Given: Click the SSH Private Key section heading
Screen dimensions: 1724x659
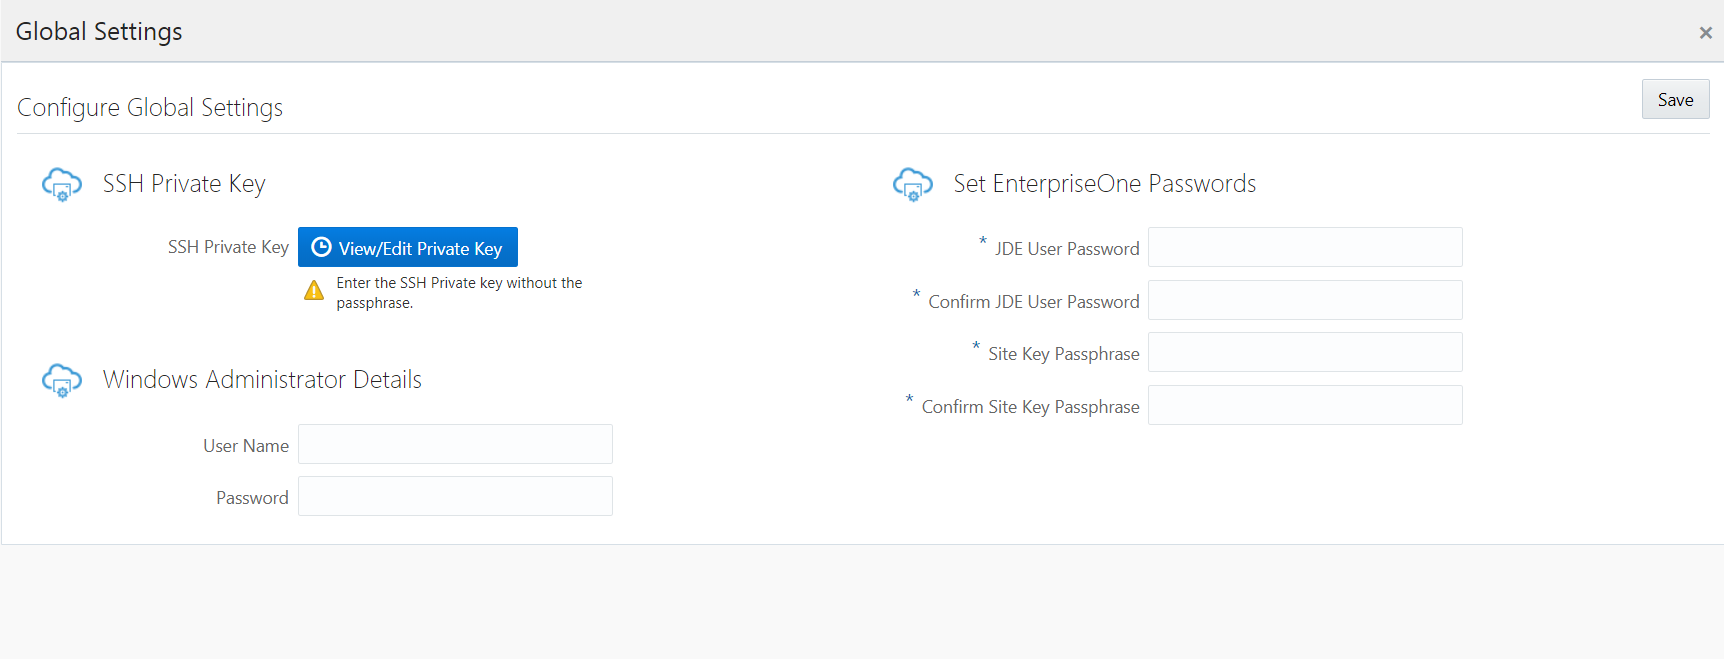Looking at the screenshot, I should (184, 184).
